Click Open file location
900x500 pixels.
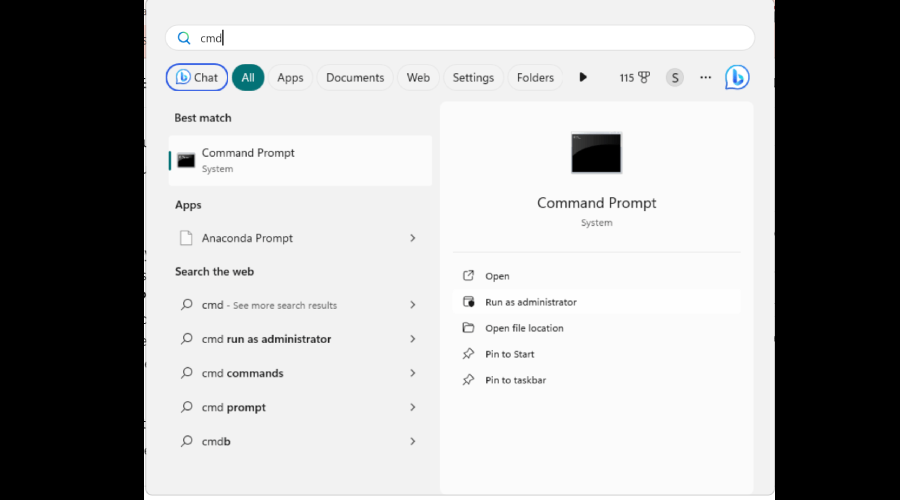tap(524, 328)
